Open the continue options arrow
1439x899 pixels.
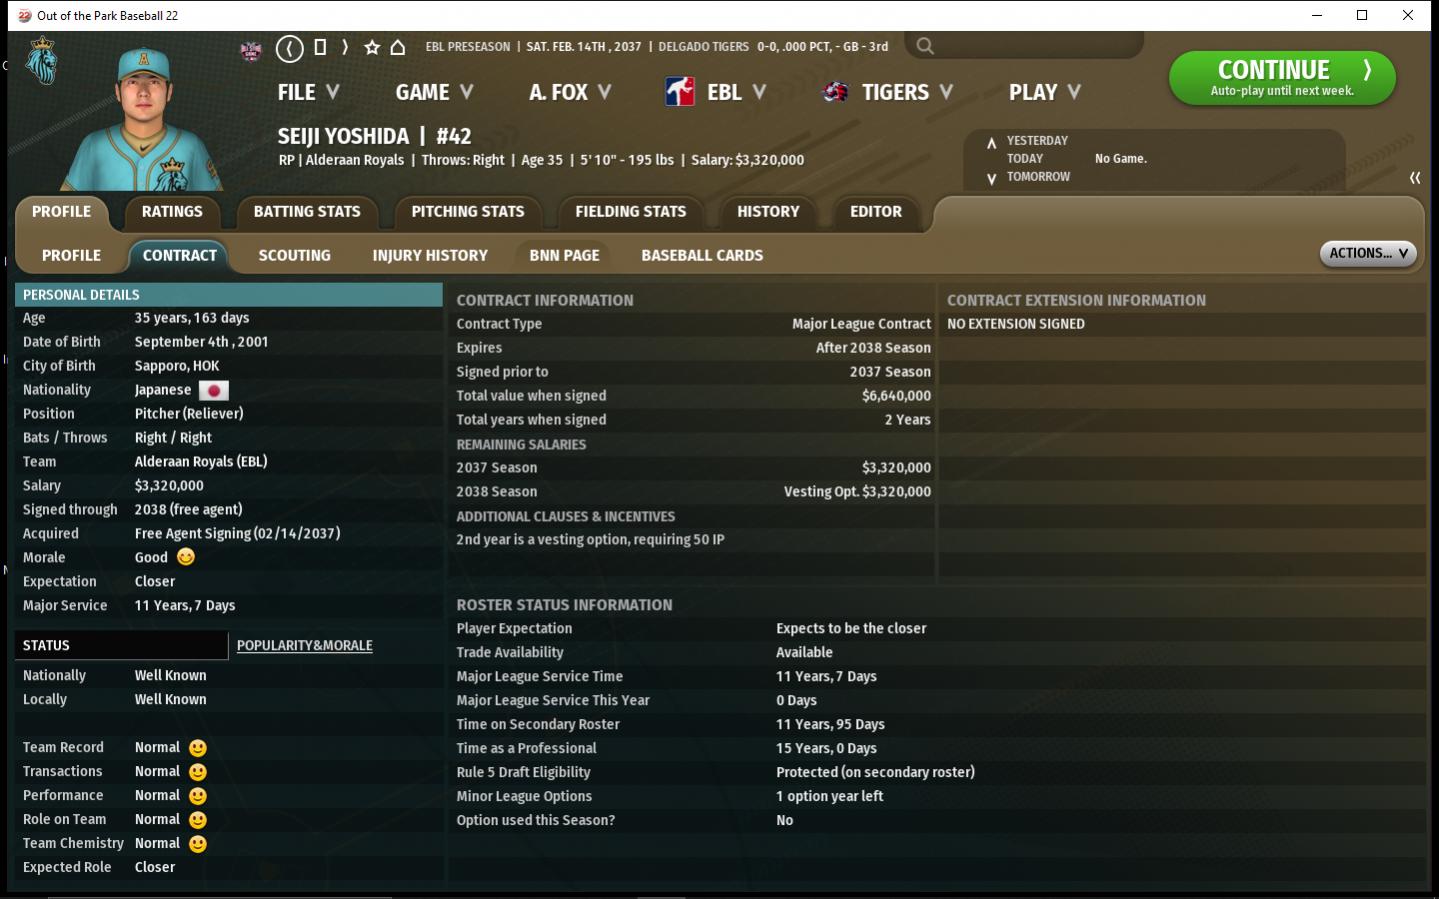(1367, 70)
